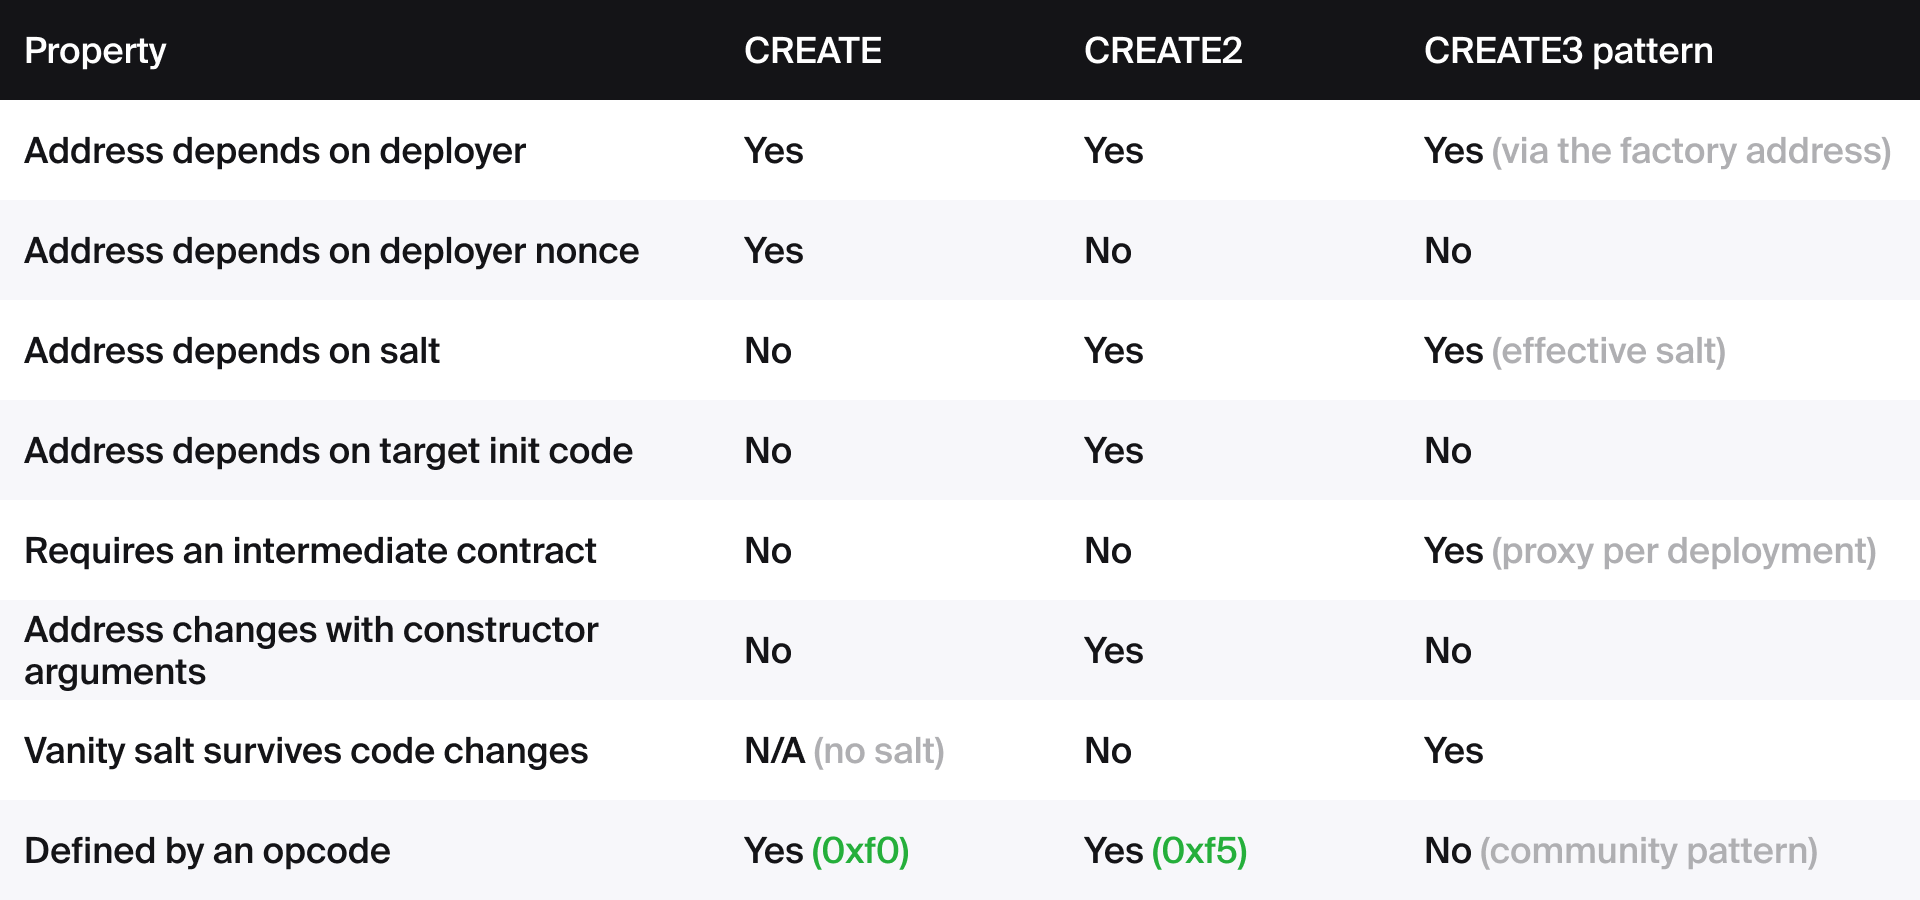
Task: Select 'Vanity salt survives code changes' label
Action: (x=306, y=751)
